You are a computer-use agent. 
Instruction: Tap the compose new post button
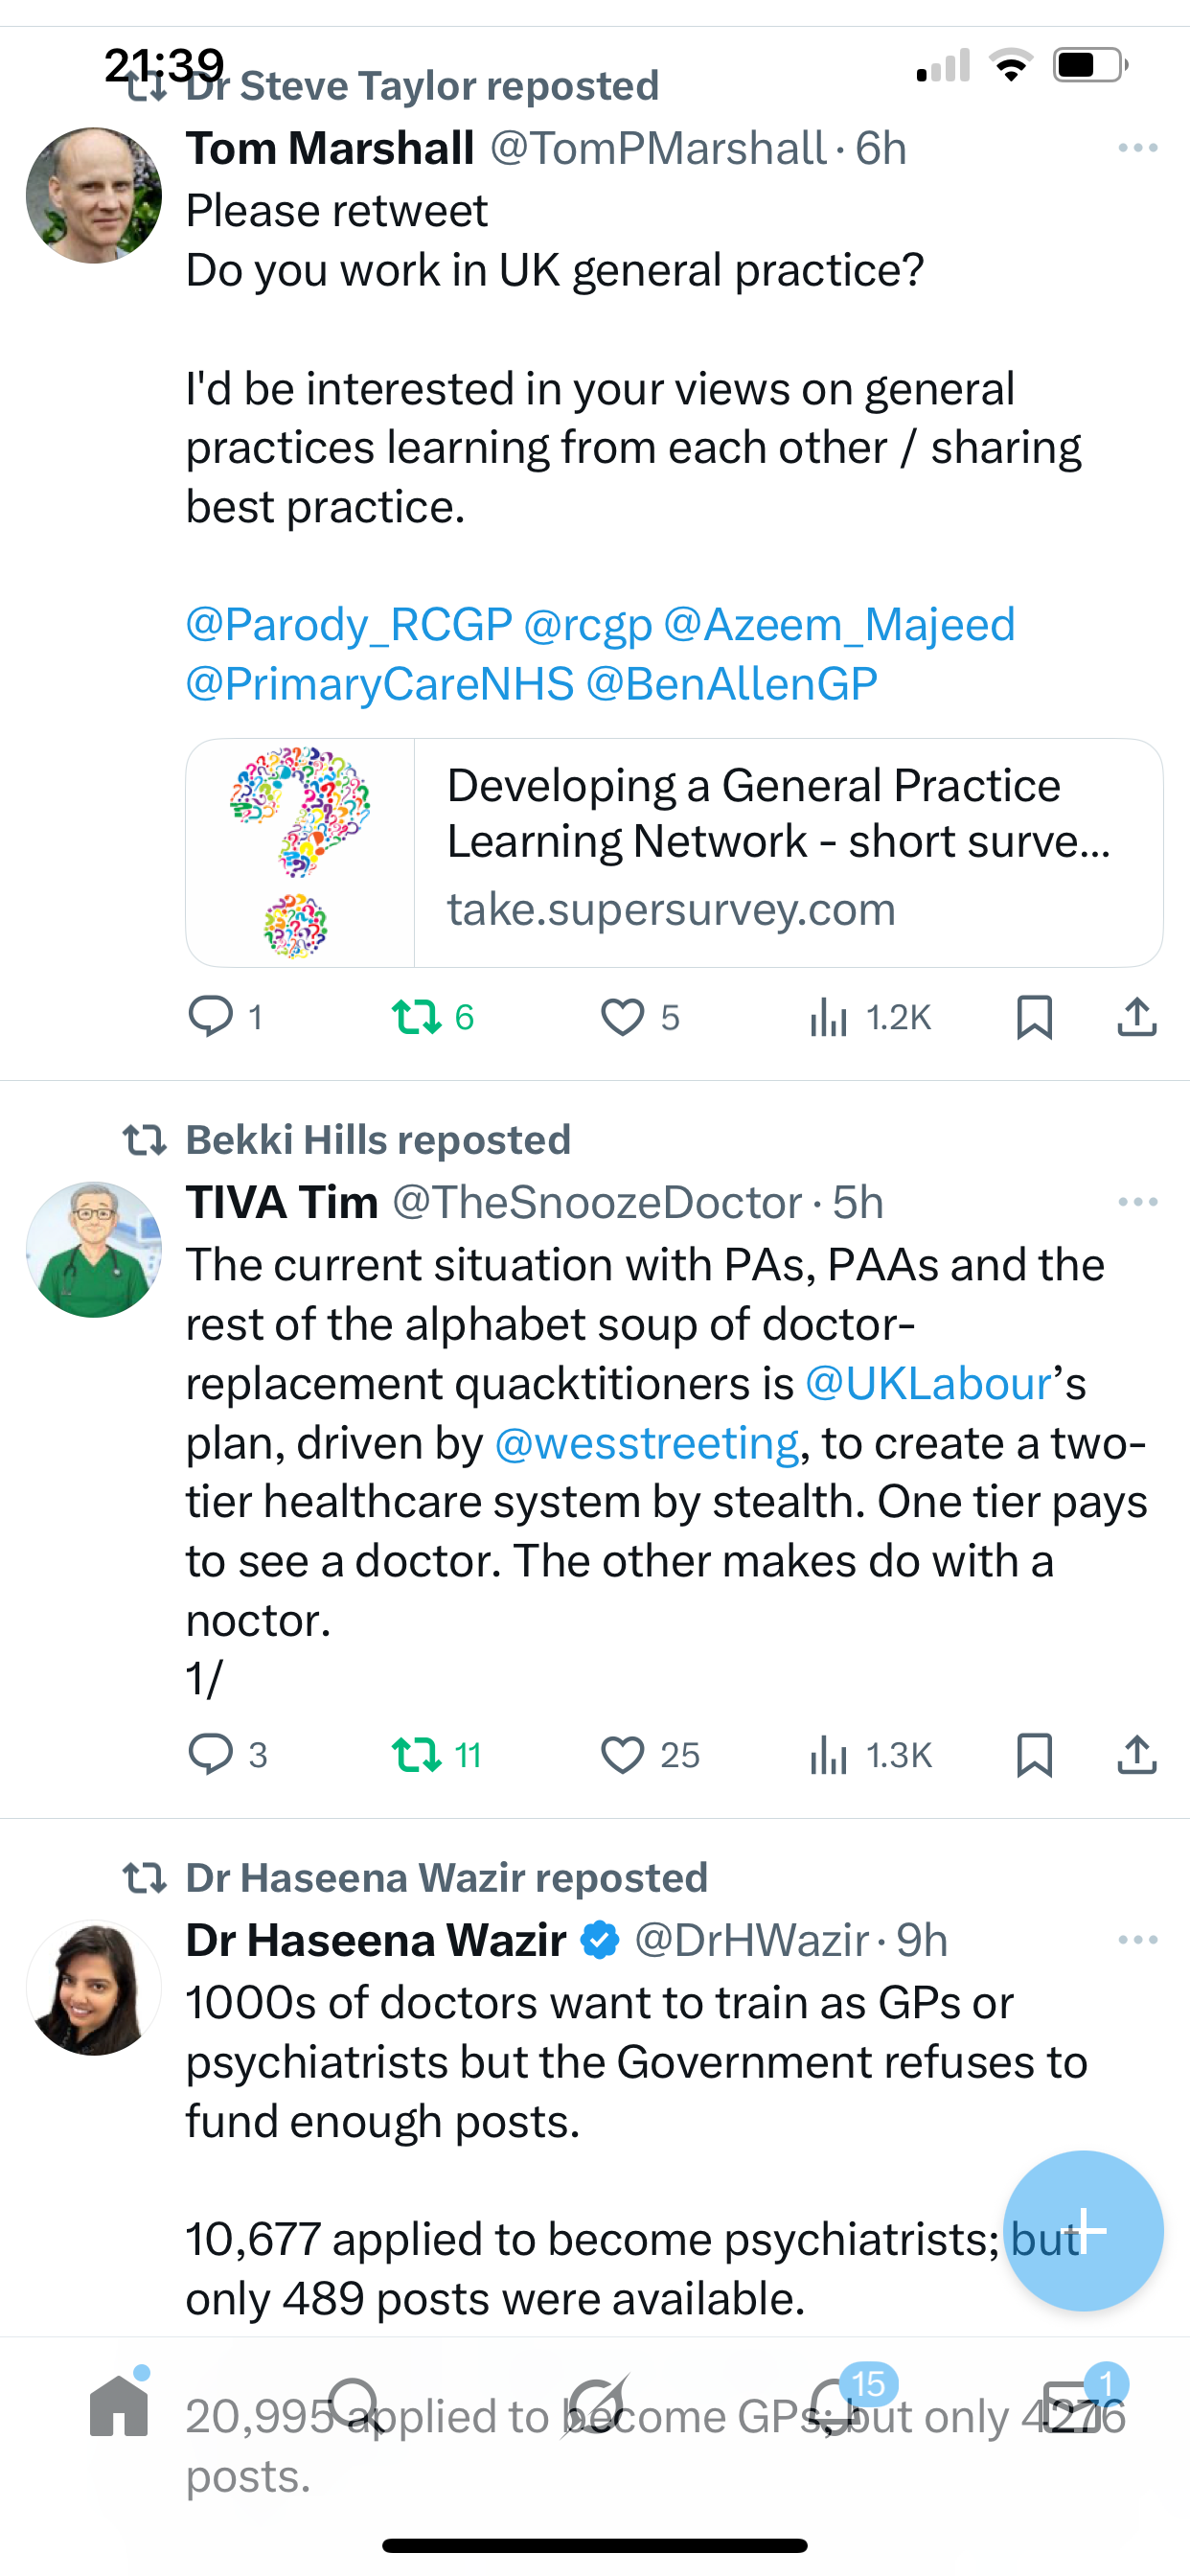[1083, 2230]
